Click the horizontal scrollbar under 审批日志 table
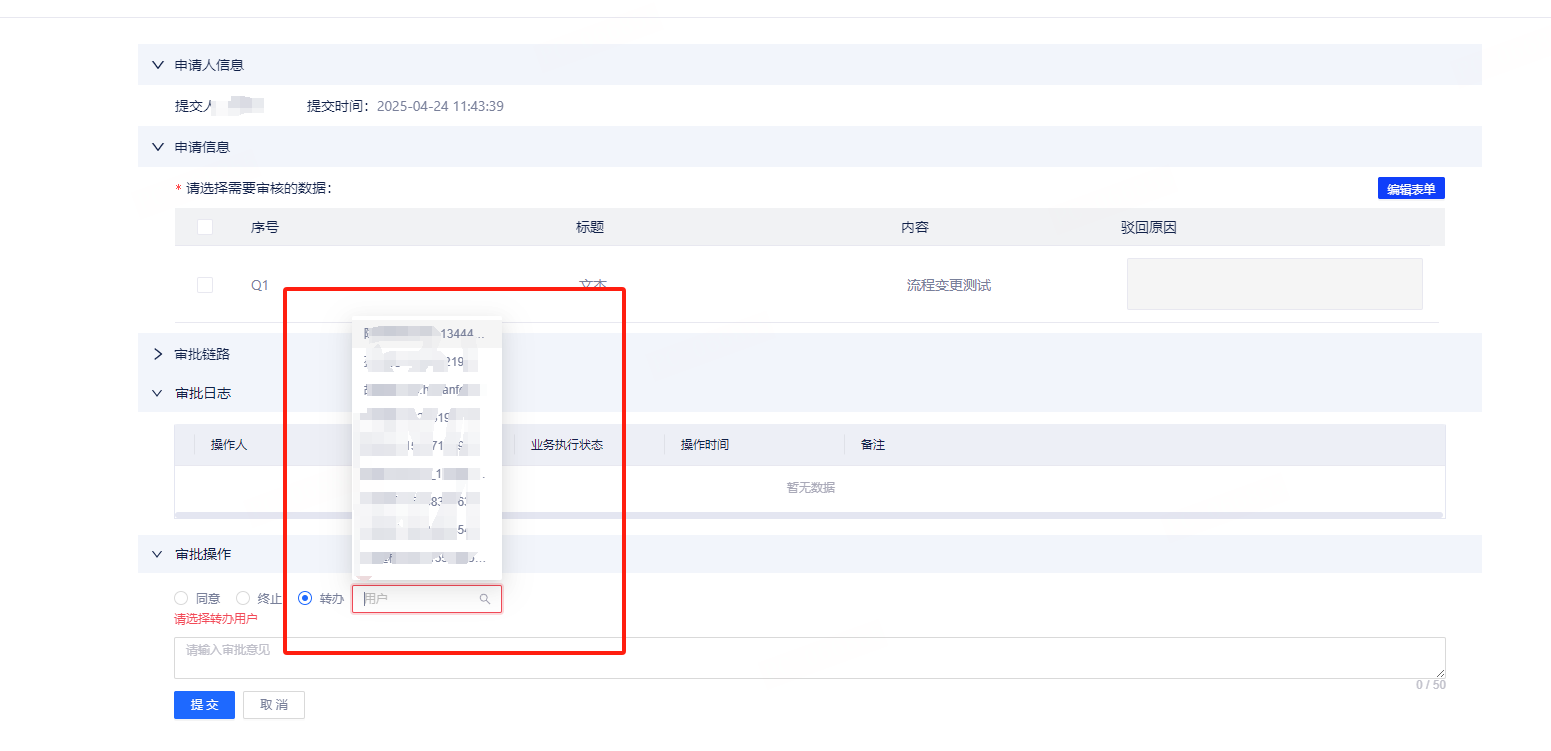This screenshot has height=751, width=1551. click(808, 515)
